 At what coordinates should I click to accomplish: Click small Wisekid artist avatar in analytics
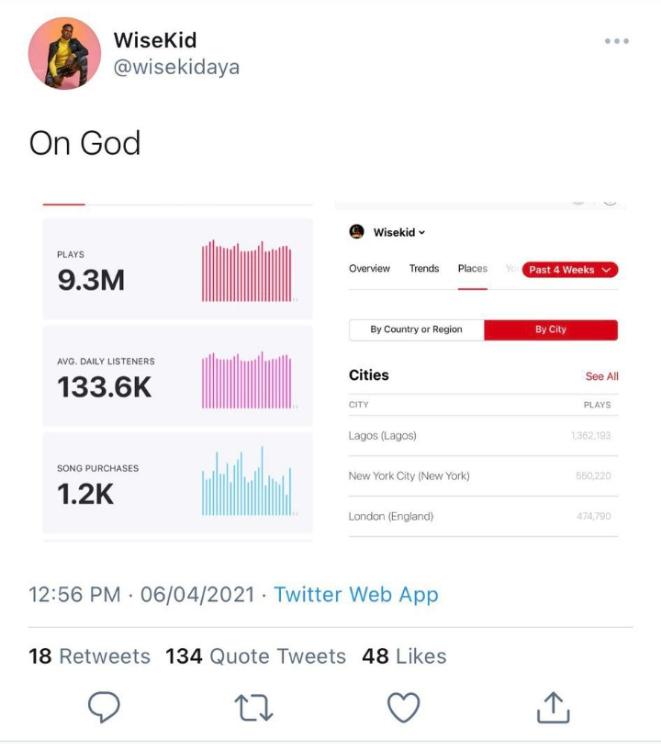pos(356,232)
